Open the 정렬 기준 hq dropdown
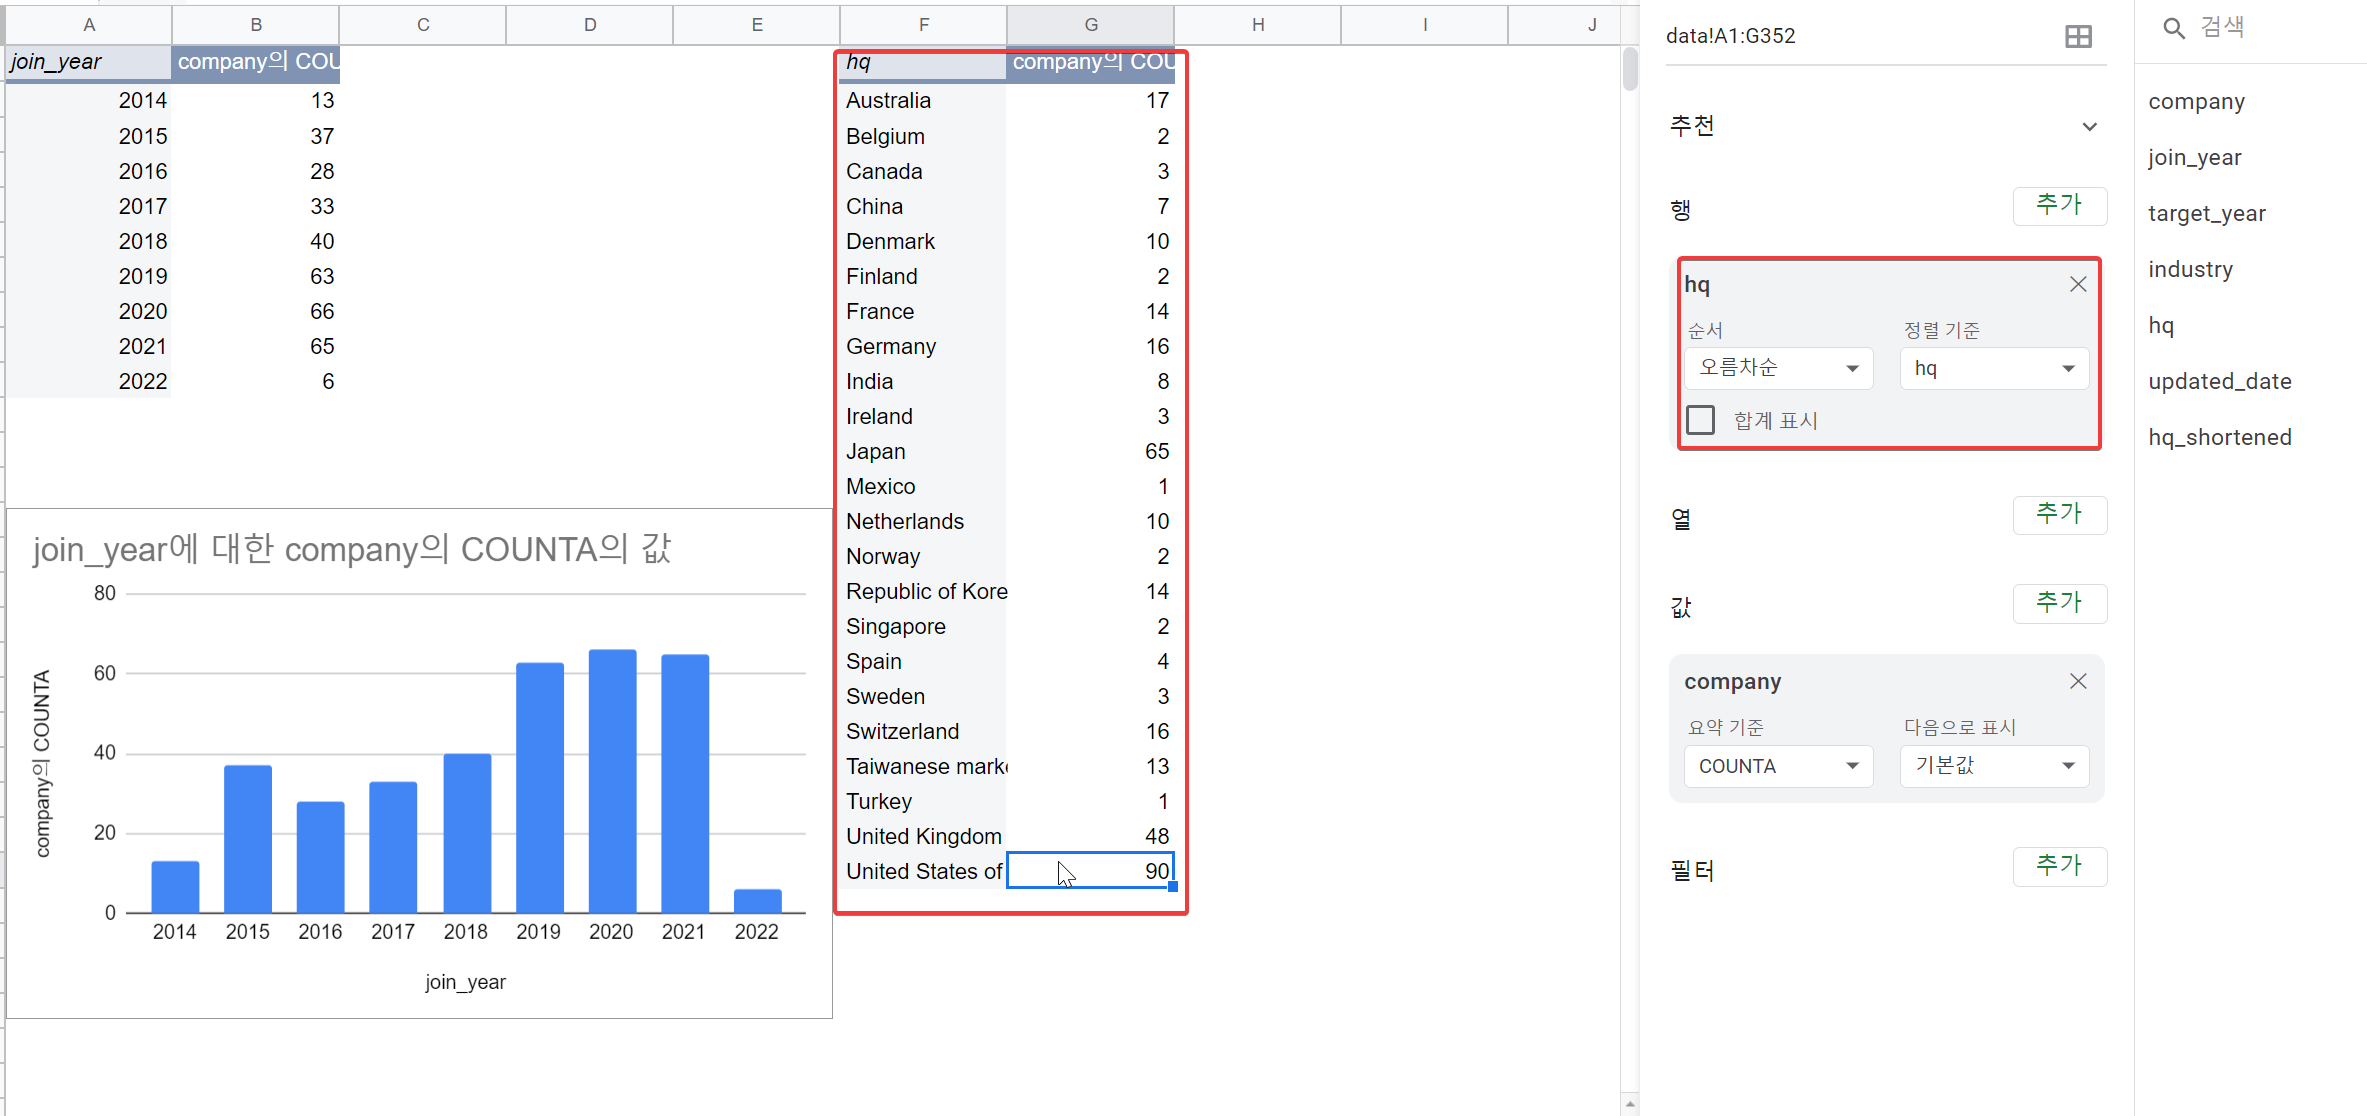 coord(1994,368)
